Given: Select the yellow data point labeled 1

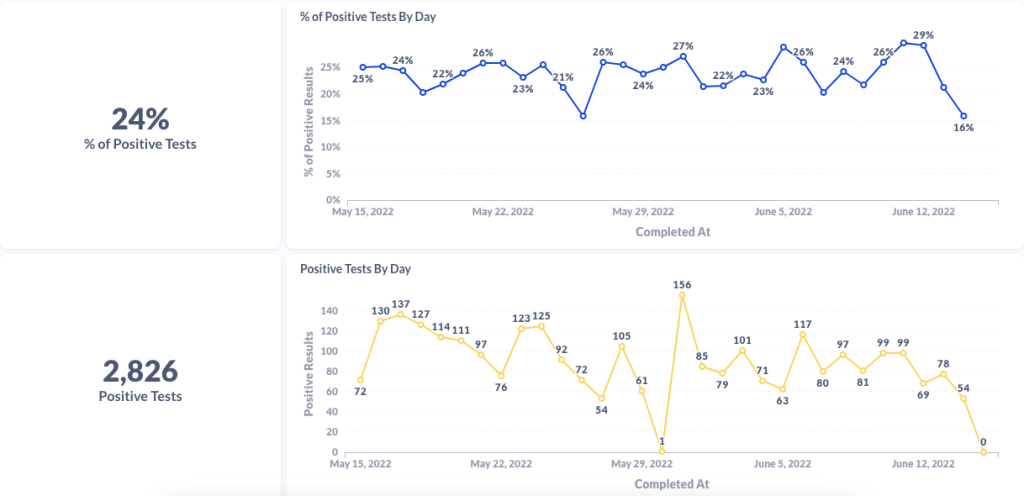Looking at the screenshot, I should pos(662,451).
